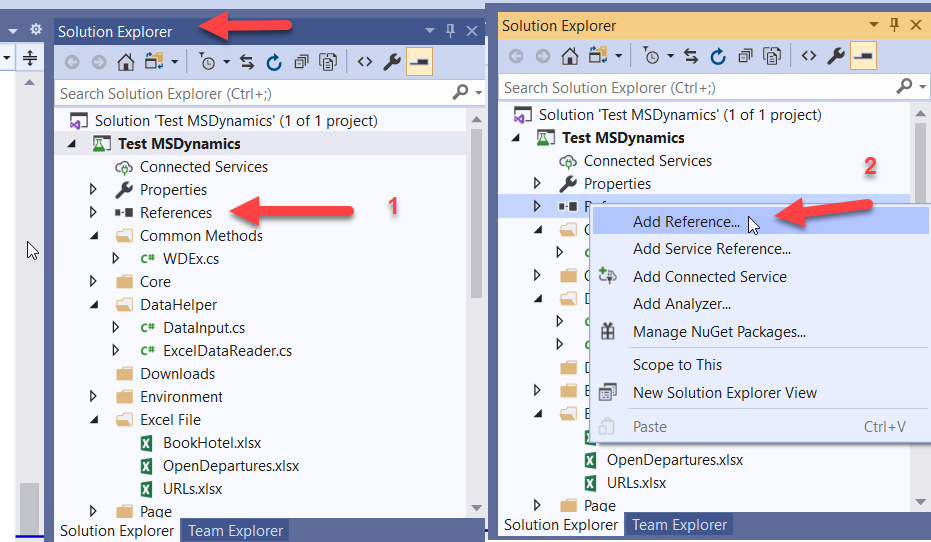Screen dimensions: 931x542
Task: Click Refresh icon in right Solution Explorer toolbar
Action: click(718, 56)
